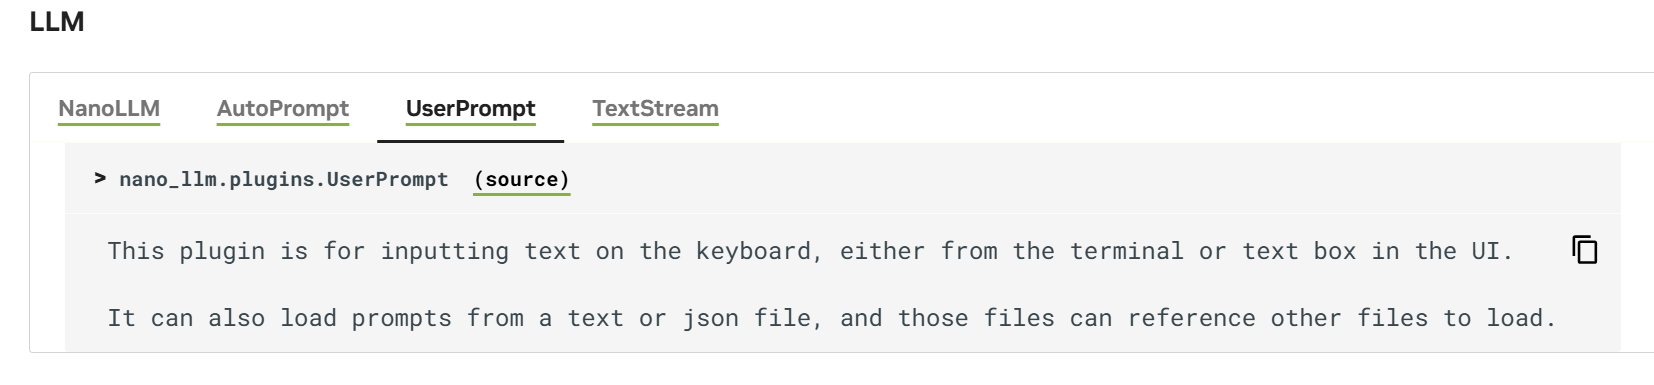This screenshot has width=1654, height=385.
Task: Select the UserPrompt tab
Action: coord(471,109)
